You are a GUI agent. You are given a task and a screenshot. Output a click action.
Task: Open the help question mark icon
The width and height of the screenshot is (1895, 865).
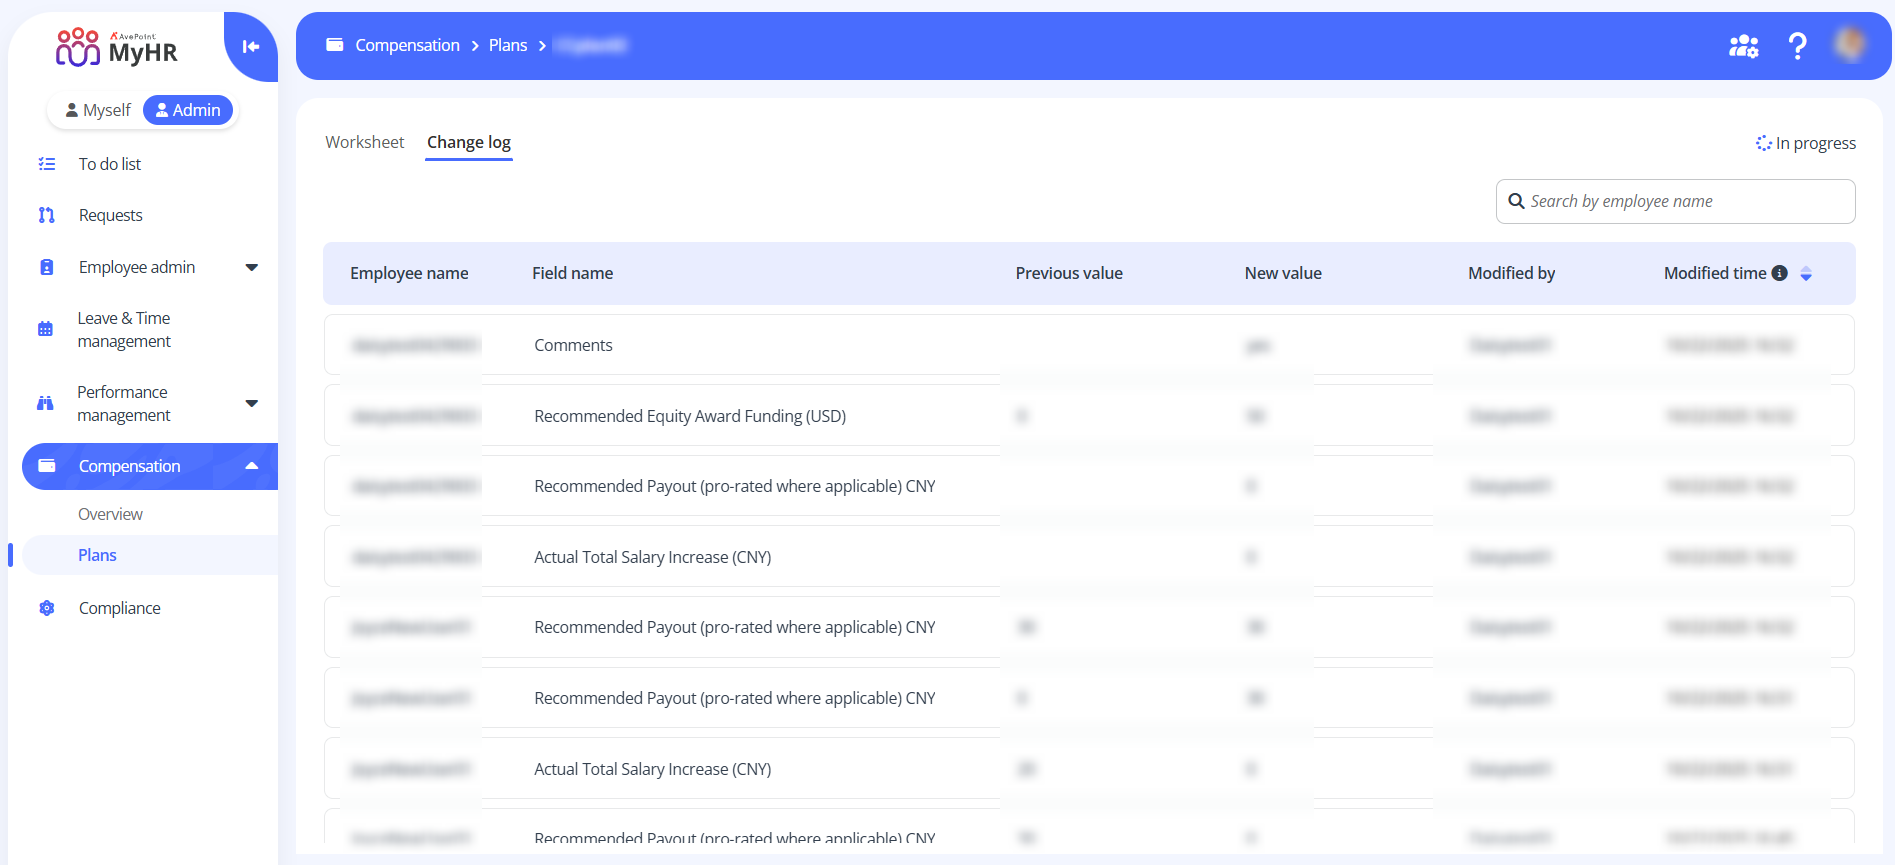pyautogui.click(x=1797, y=46)
